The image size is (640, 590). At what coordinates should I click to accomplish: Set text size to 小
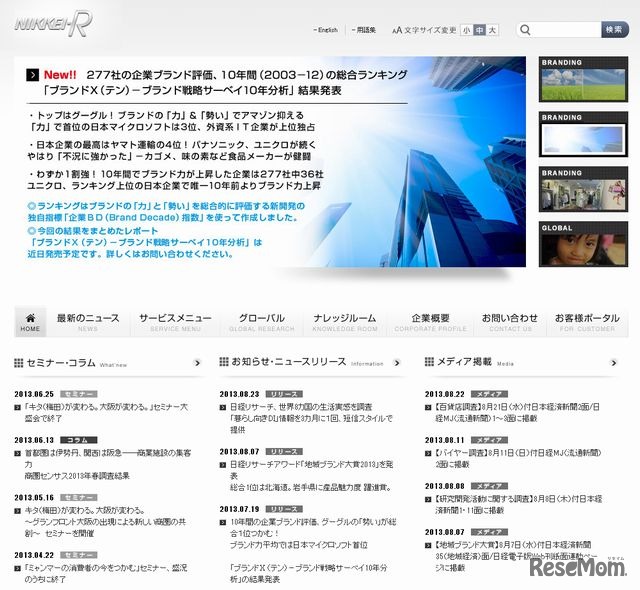tap(467, 30)
